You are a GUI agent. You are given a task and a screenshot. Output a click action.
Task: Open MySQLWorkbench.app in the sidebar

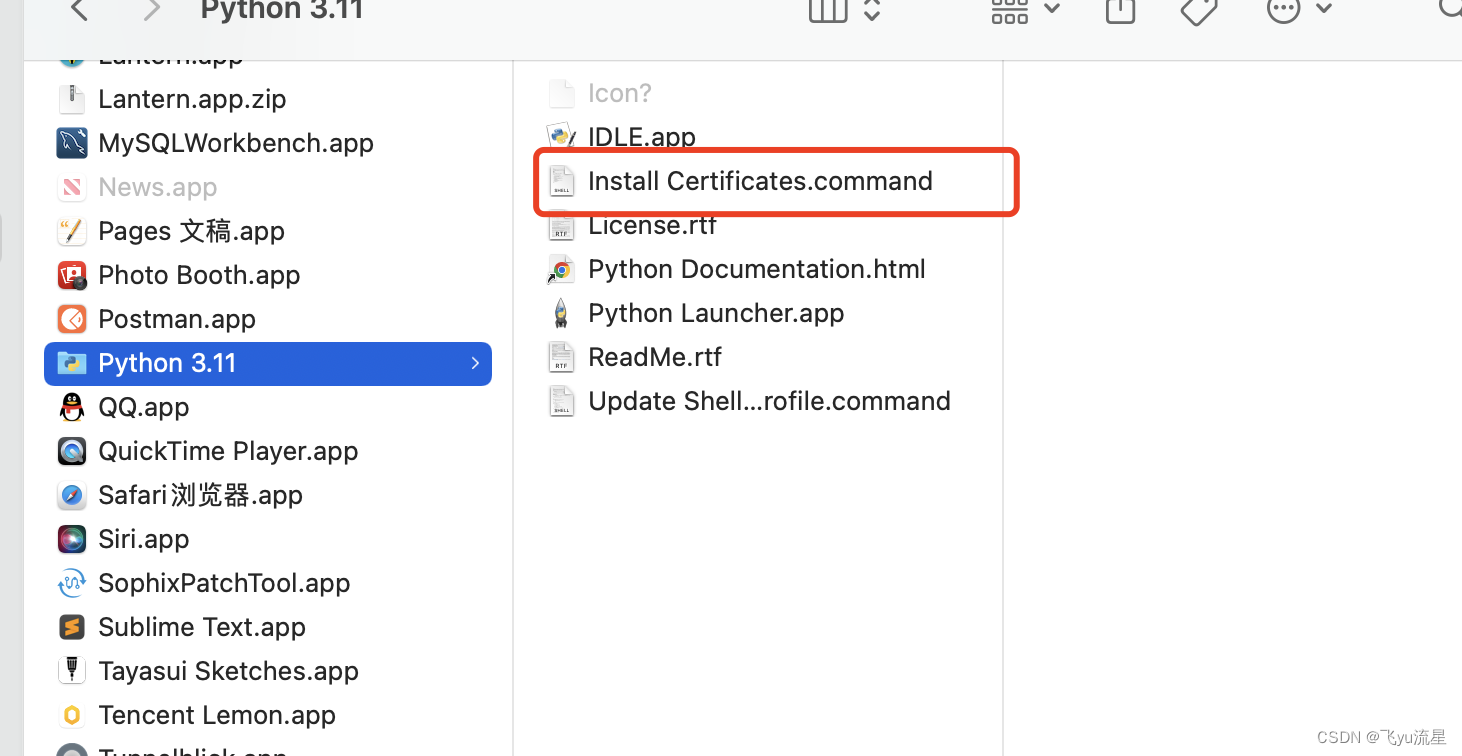(236, 143)
